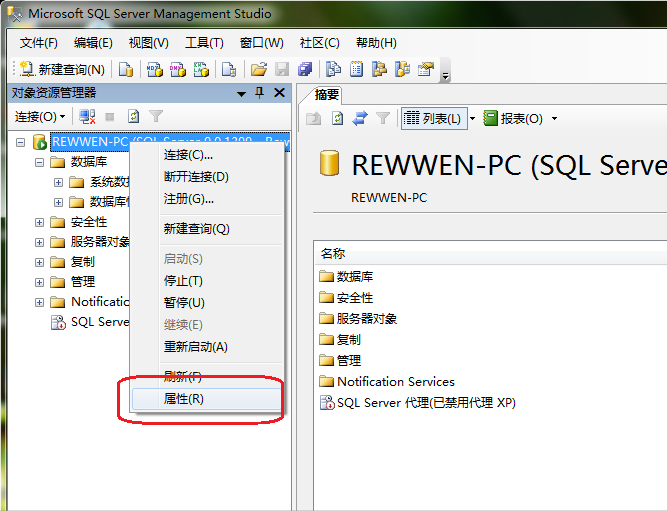Image resolution: width=667 pixels, height=511 pixels.
Task: Expand the 系统数据库 tree folder
Action: [x=58, y=182]
